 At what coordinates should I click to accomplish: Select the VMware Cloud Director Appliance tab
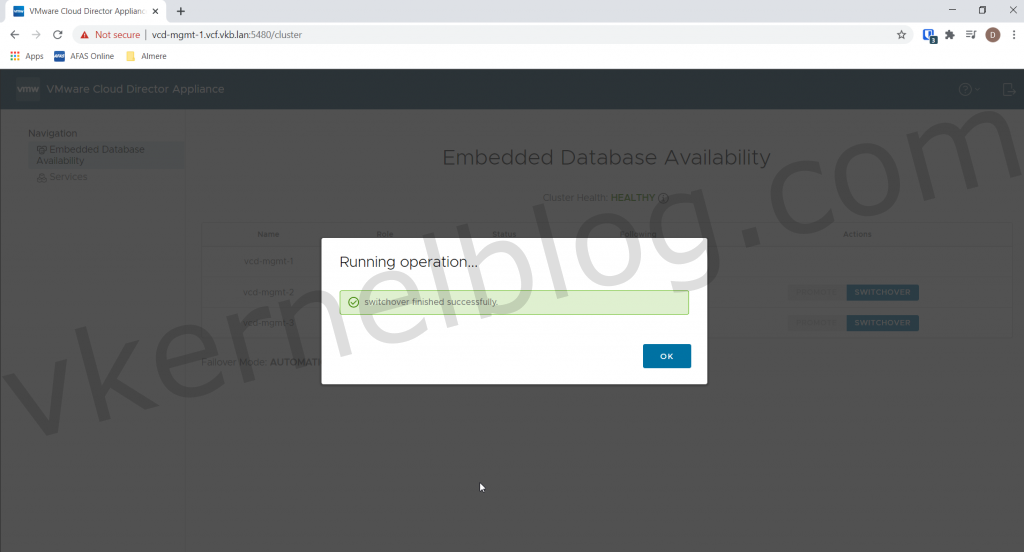[x=85, y=11]
